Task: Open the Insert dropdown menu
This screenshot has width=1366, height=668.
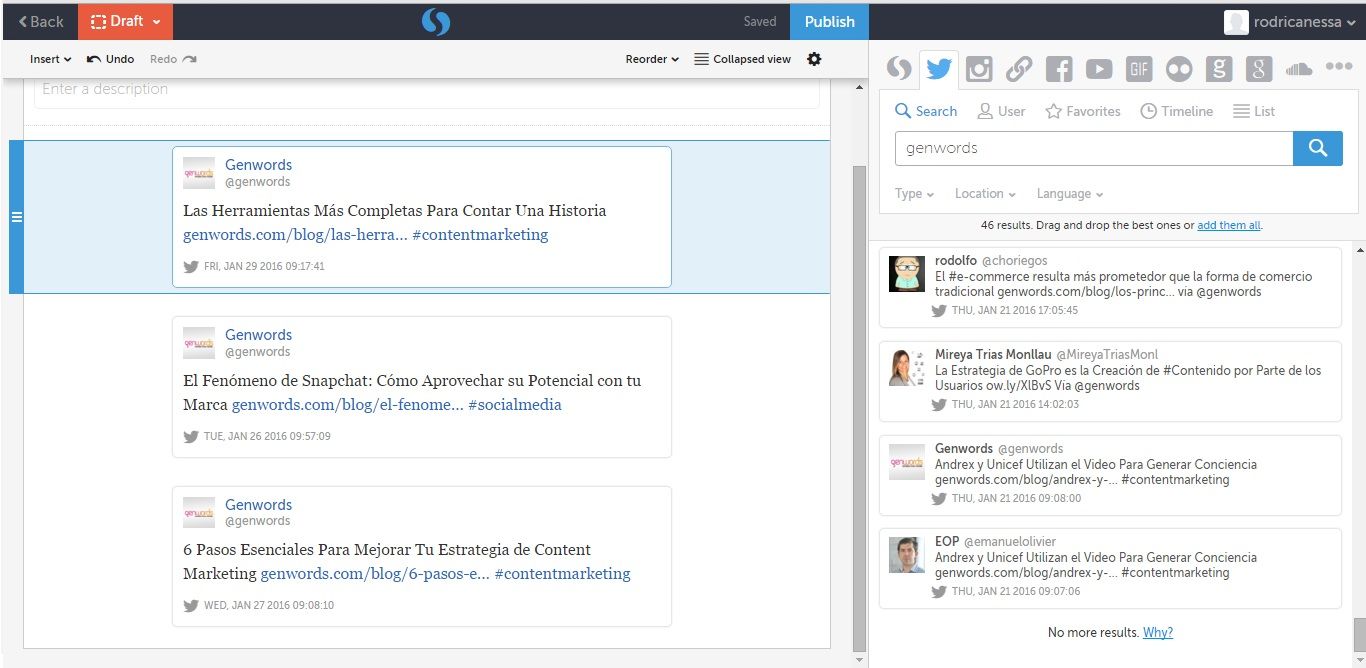Action: click(50, 59)
